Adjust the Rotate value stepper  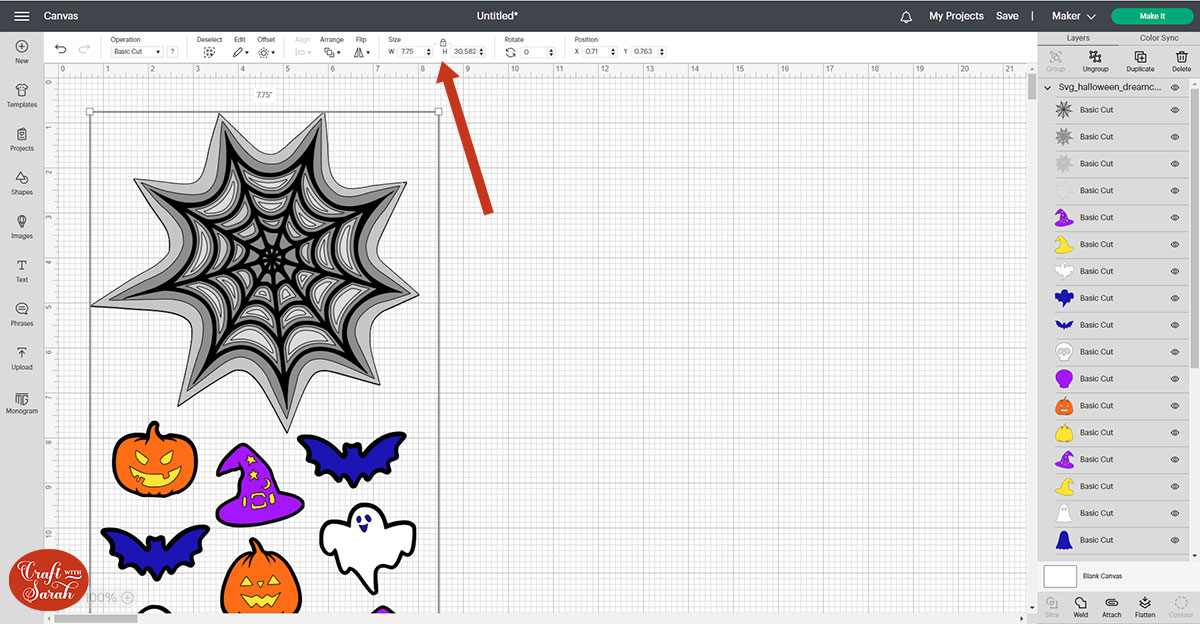[x=552, y=51]
